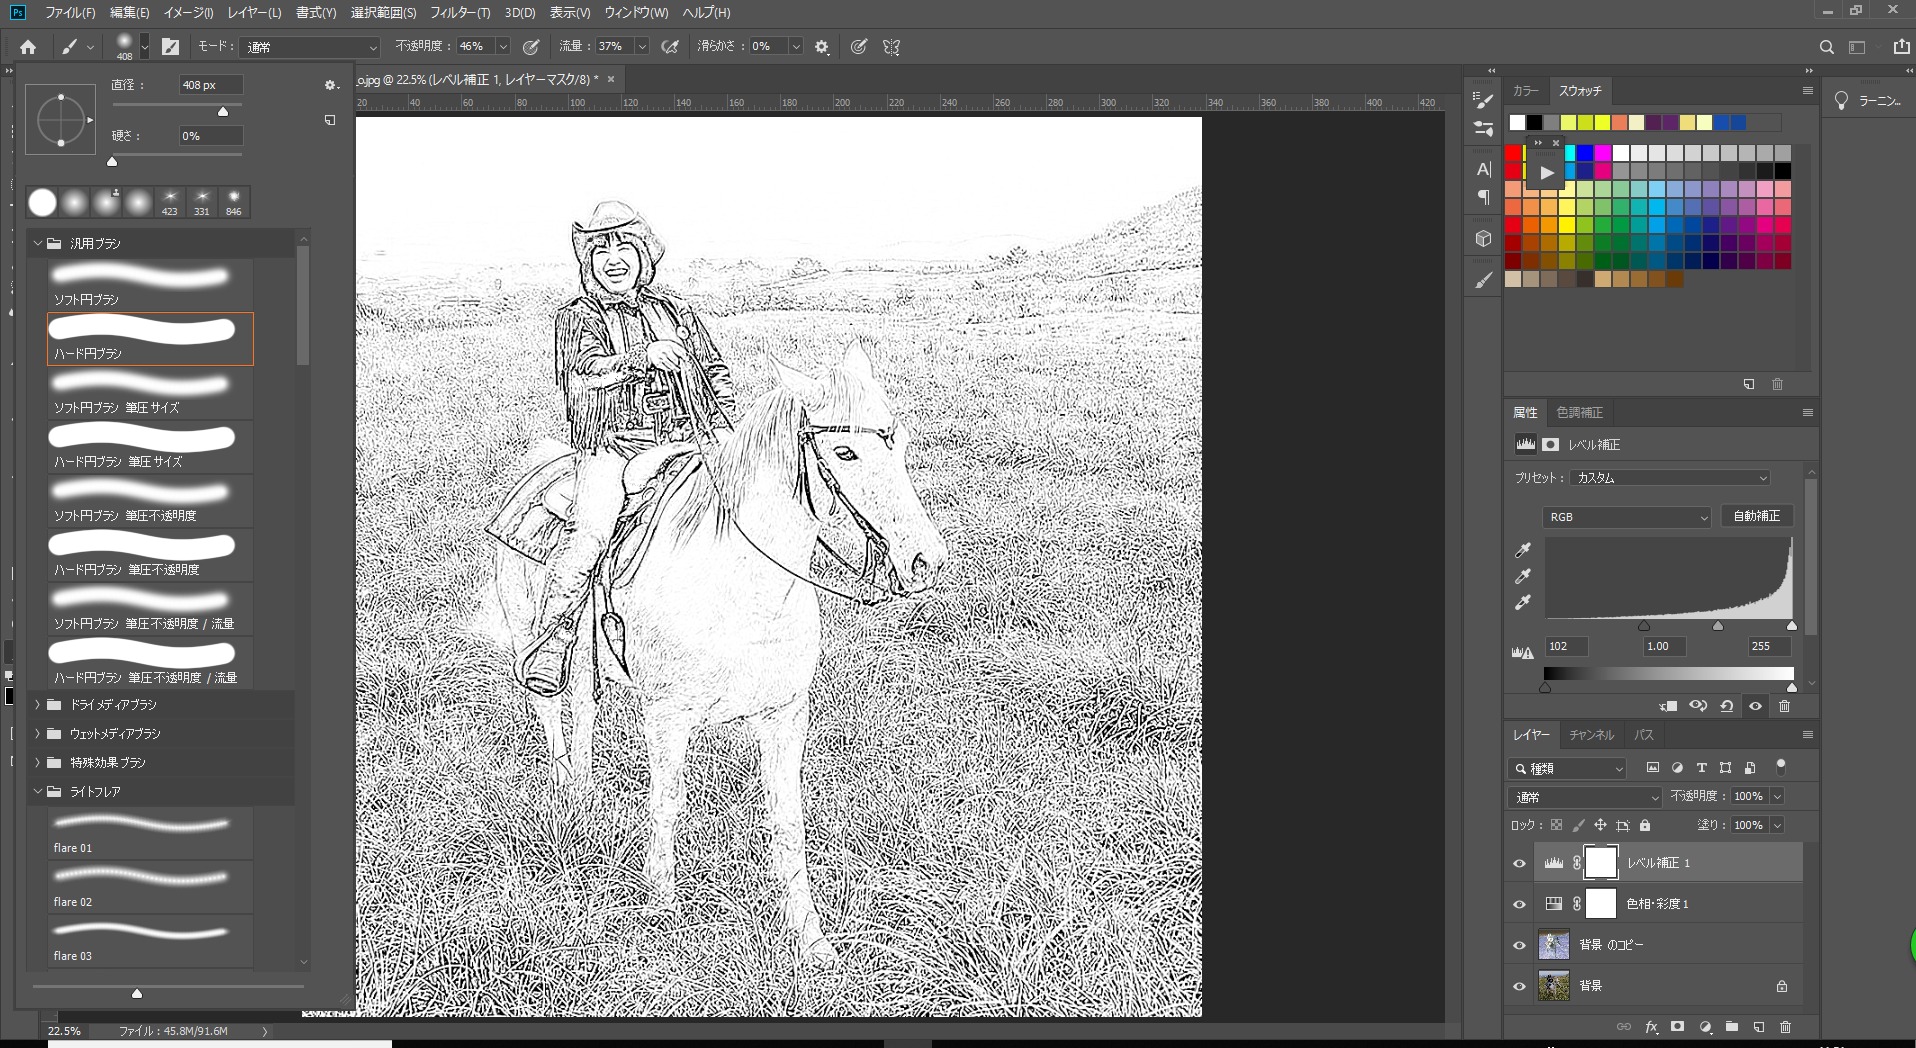Viewport: 1916px width, 1048px height.
Task: Click the Home icon in options bar
Action: 28,47
